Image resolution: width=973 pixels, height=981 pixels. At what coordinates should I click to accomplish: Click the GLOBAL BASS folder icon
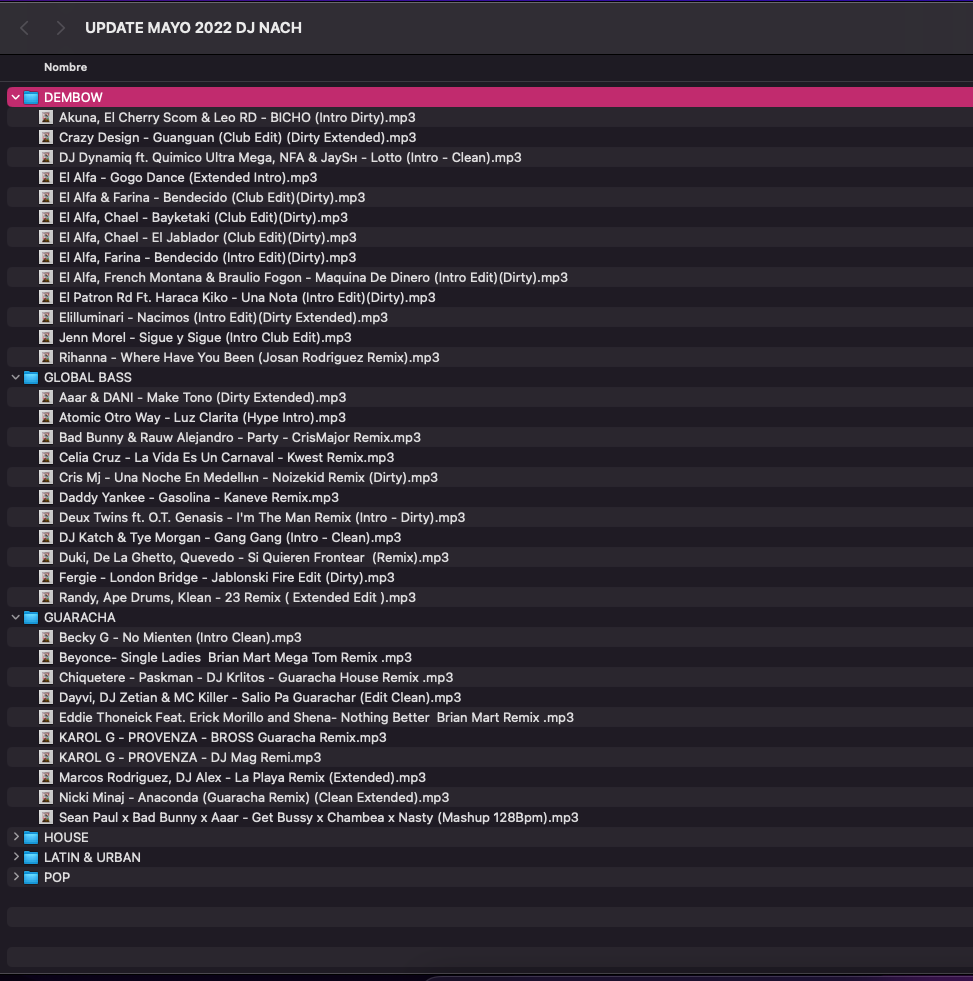click(31, 378)
